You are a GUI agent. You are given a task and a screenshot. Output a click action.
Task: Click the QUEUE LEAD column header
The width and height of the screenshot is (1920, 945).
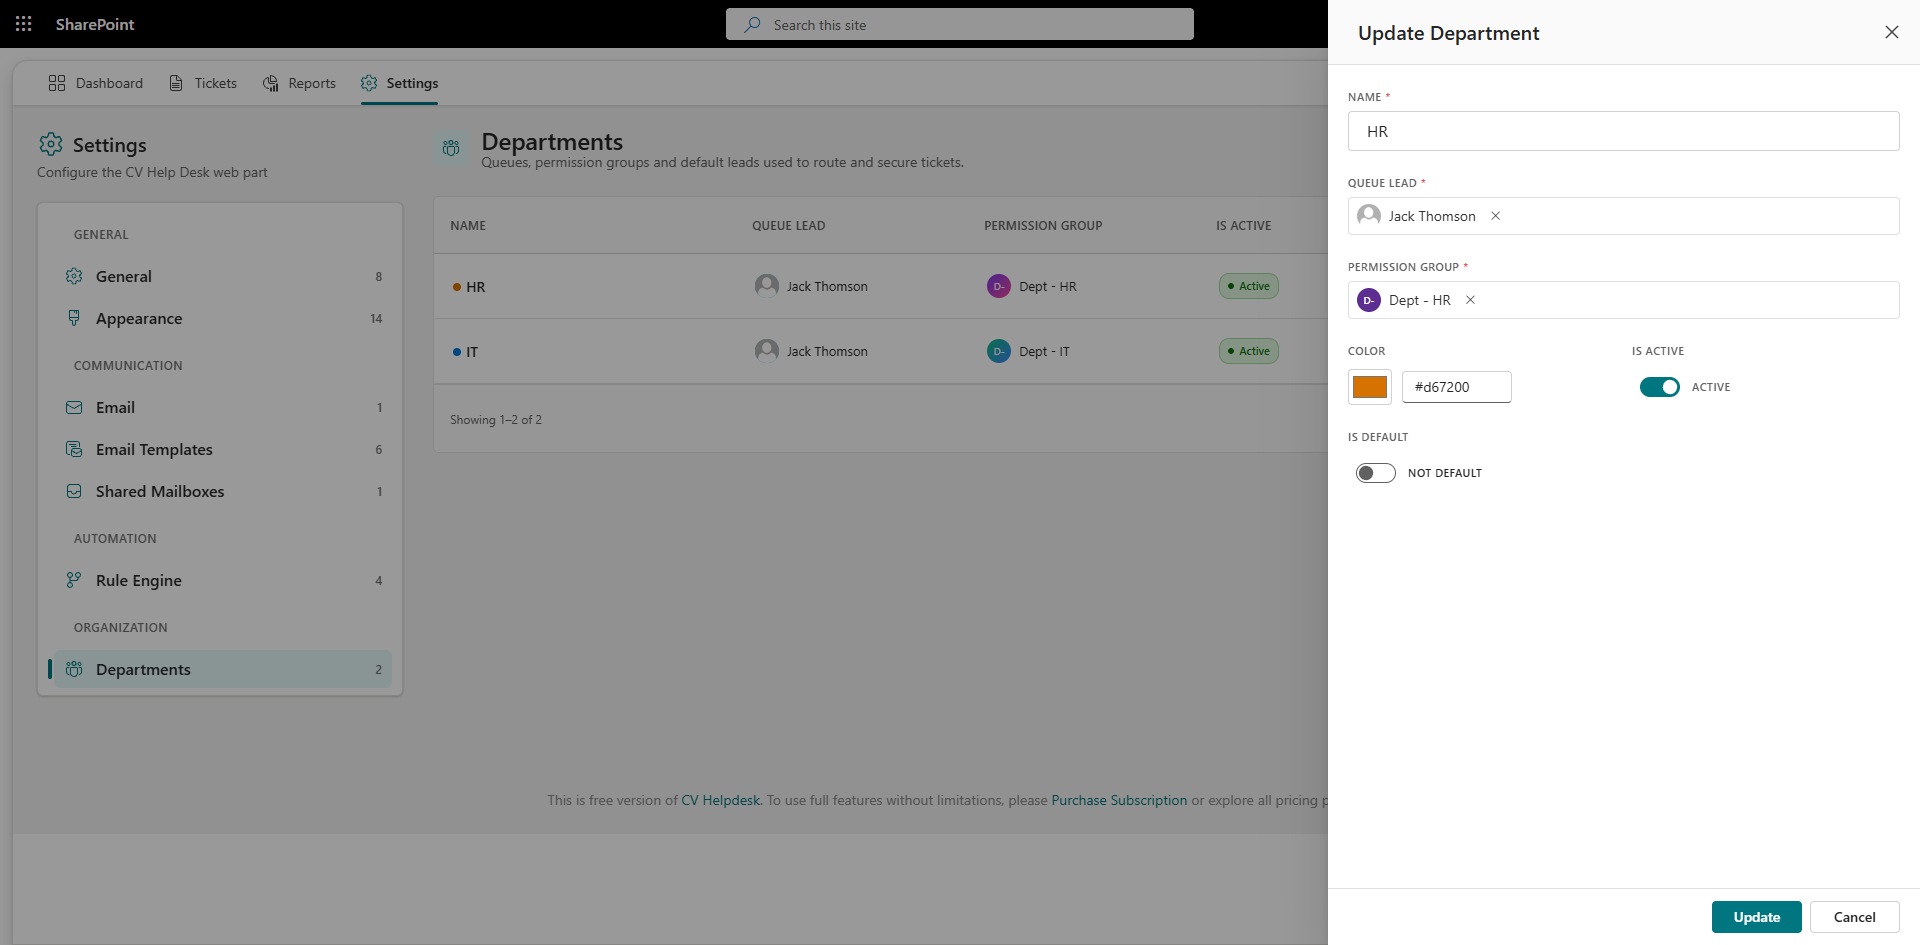point(789,226)
